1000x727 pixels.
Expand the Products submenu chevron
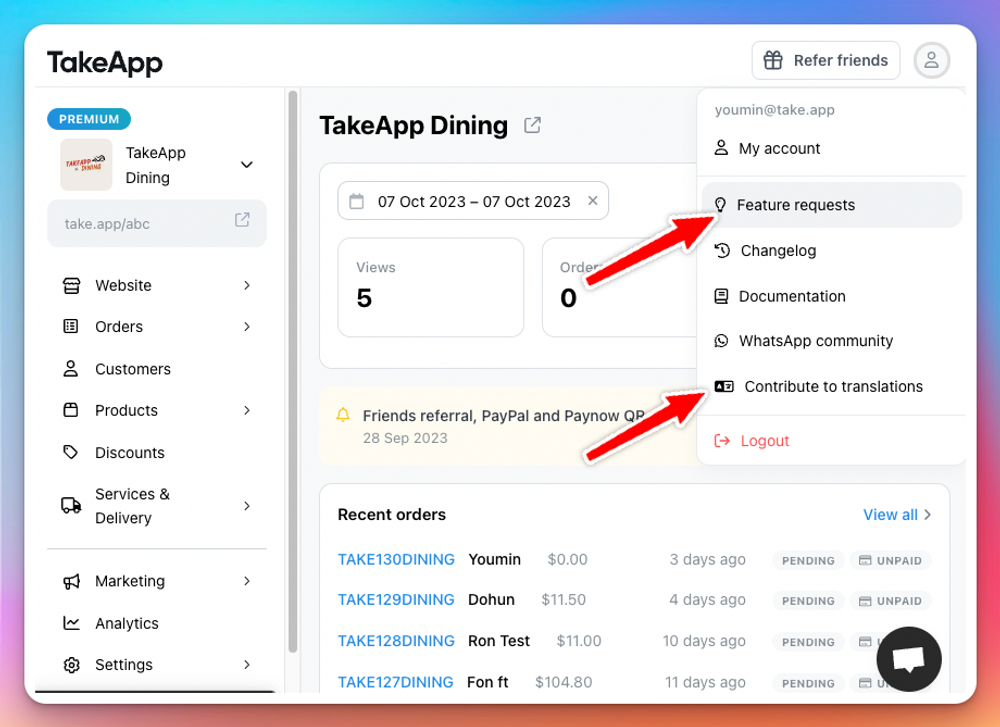(x=247, y=410)
